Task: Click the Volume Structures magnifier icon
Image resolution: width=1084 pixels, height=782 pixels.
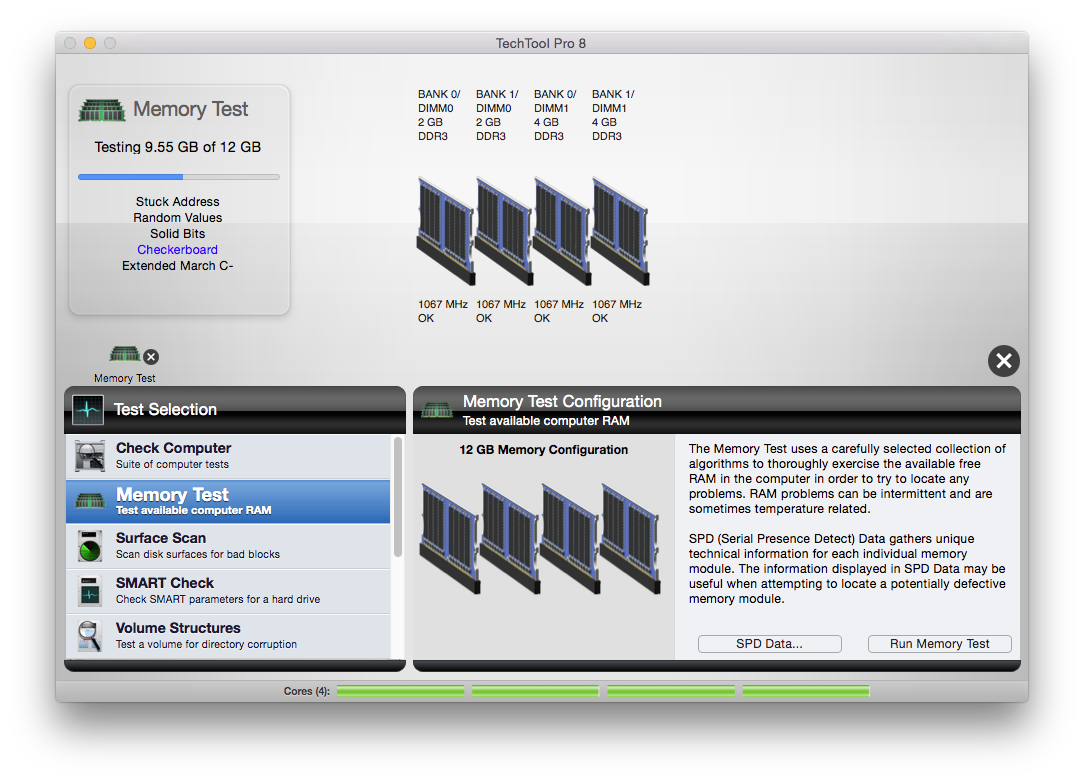Action: pos(89,635)
